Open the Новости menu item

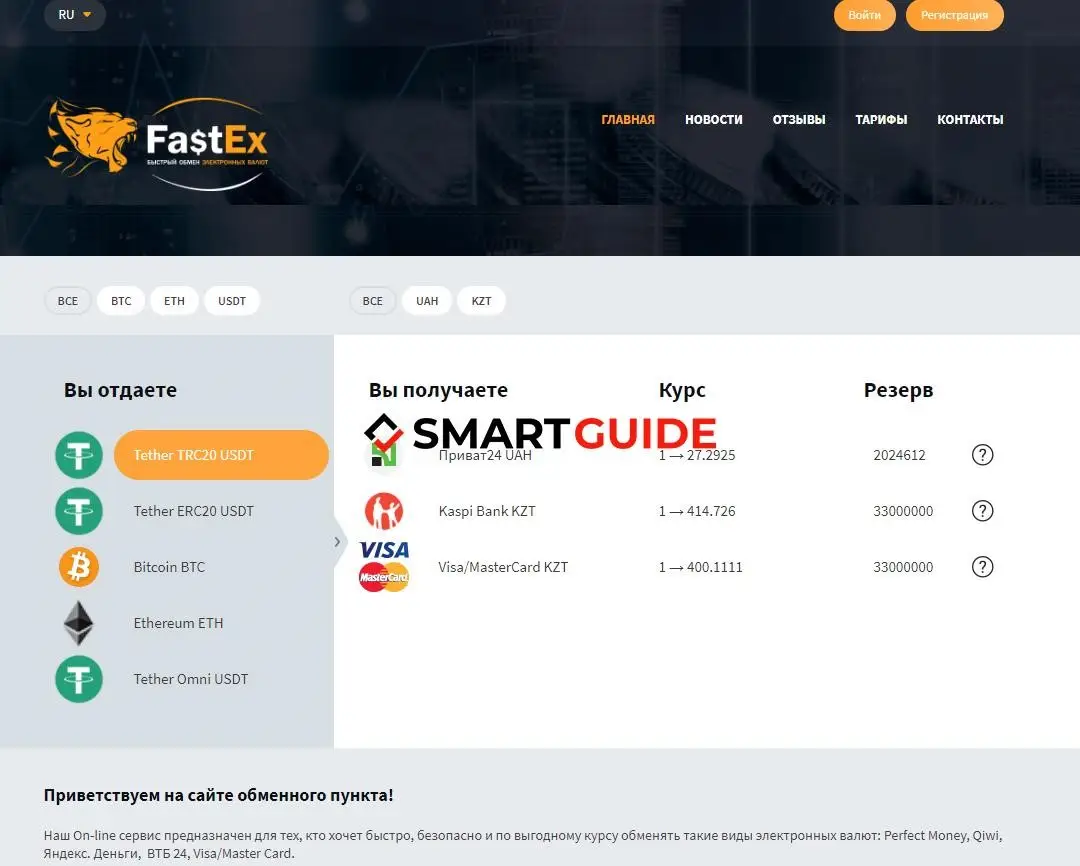pos(713,119)
